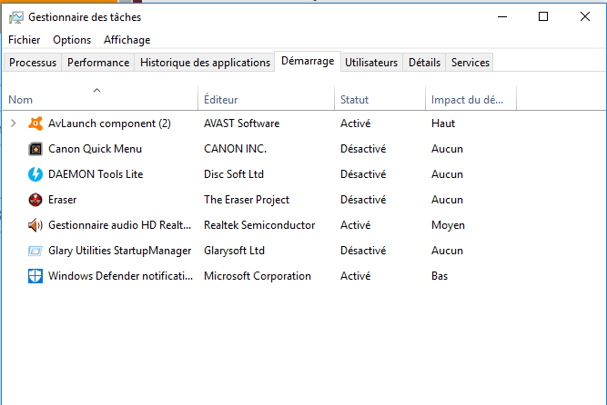
Task: Close the Gestionnaire des tâches window
Action: (x=585, y=17)
